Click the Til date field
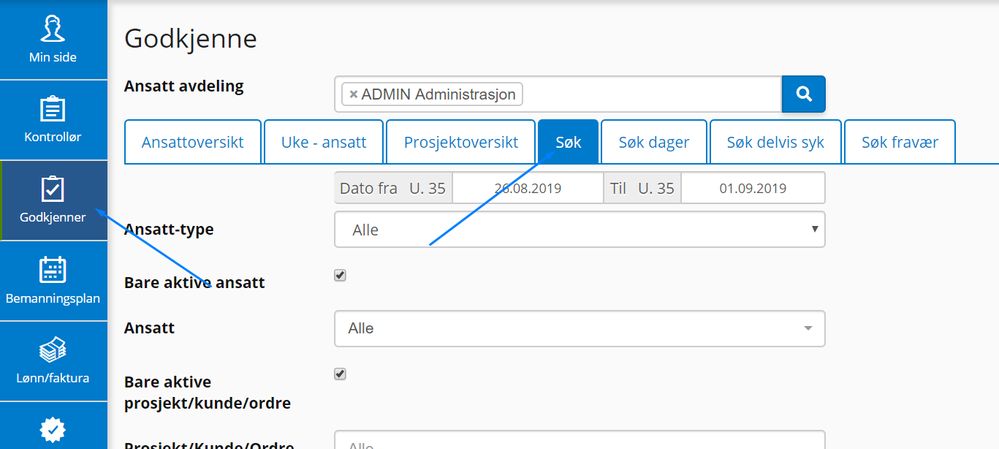This screenshot has height=449, width=999. 752,188
